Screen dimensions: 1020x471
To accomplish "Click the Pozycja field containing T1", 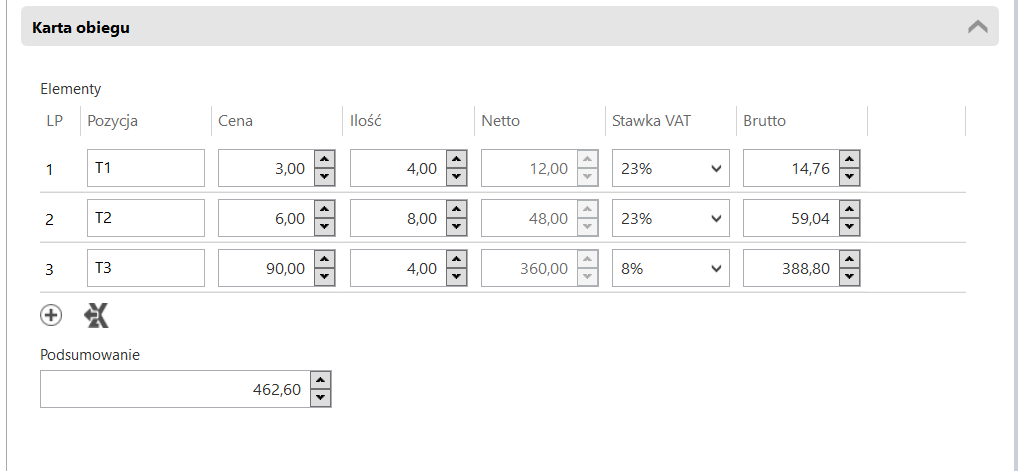I will tap(146, 169).
